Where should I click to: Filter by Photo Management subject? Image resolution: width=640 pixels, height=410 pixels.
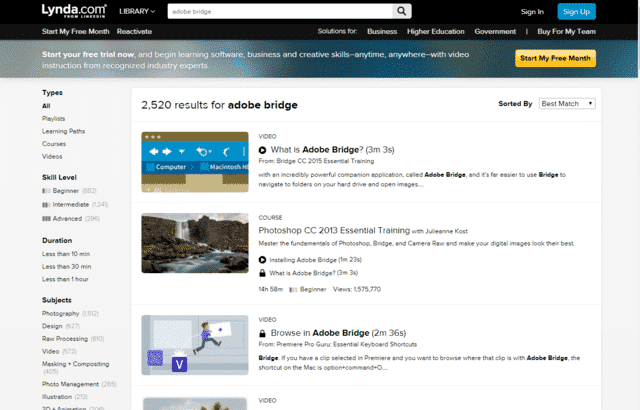point(70,384)
